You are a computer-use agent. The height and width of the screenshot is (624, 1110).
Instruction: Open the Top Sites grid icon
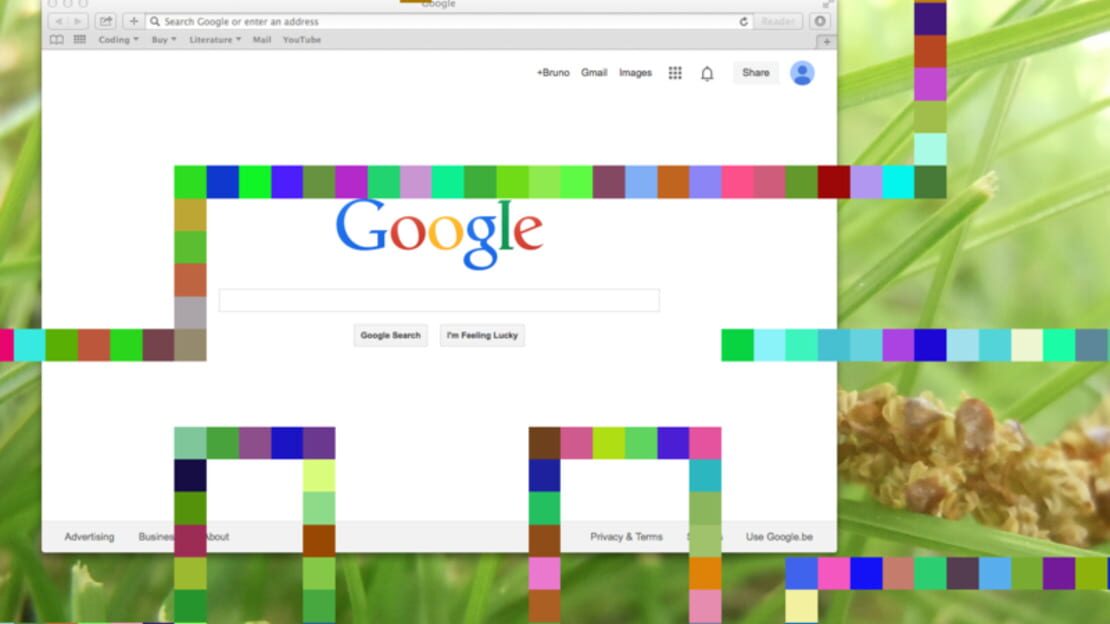[79, 40]
